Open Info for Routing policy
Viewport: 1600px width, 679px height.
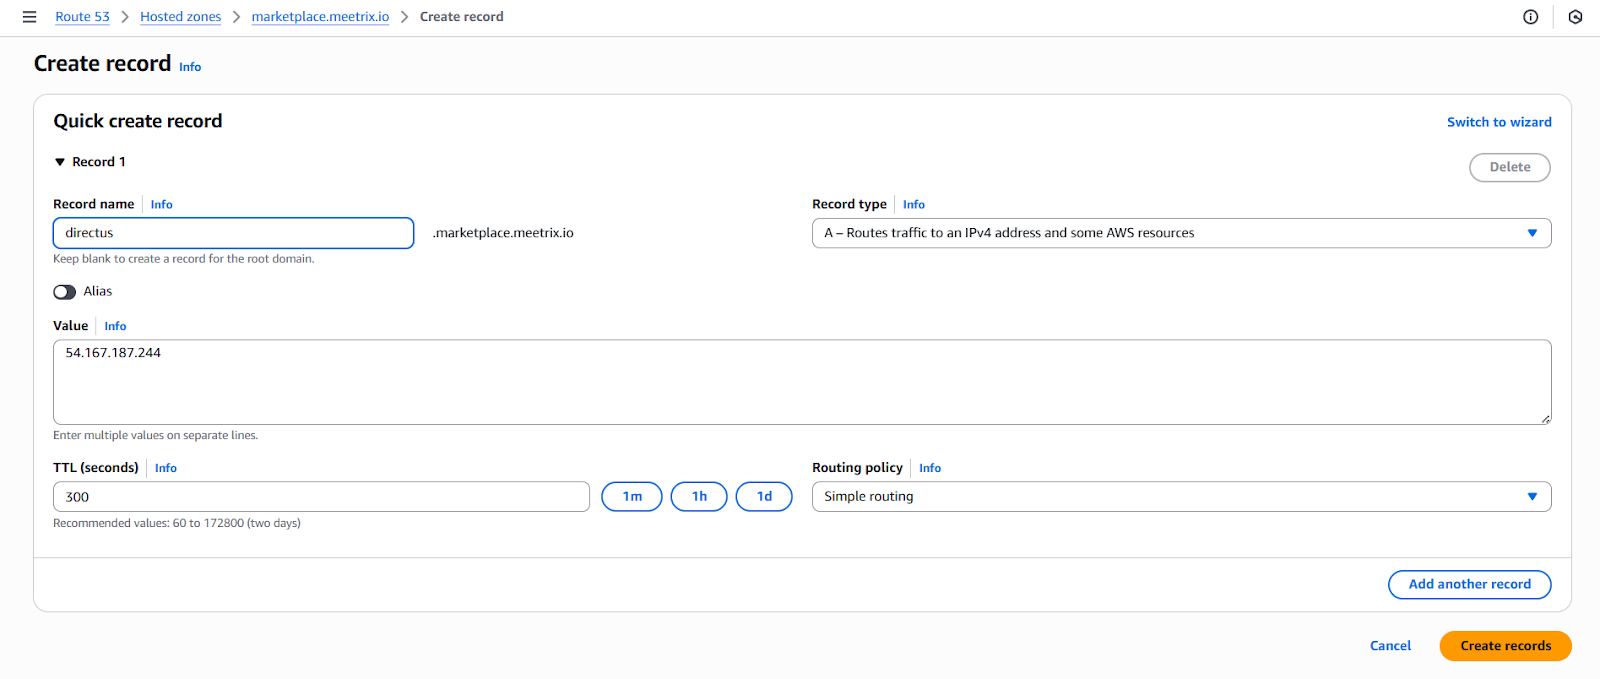pyautogui.click(x=930, y=468)
